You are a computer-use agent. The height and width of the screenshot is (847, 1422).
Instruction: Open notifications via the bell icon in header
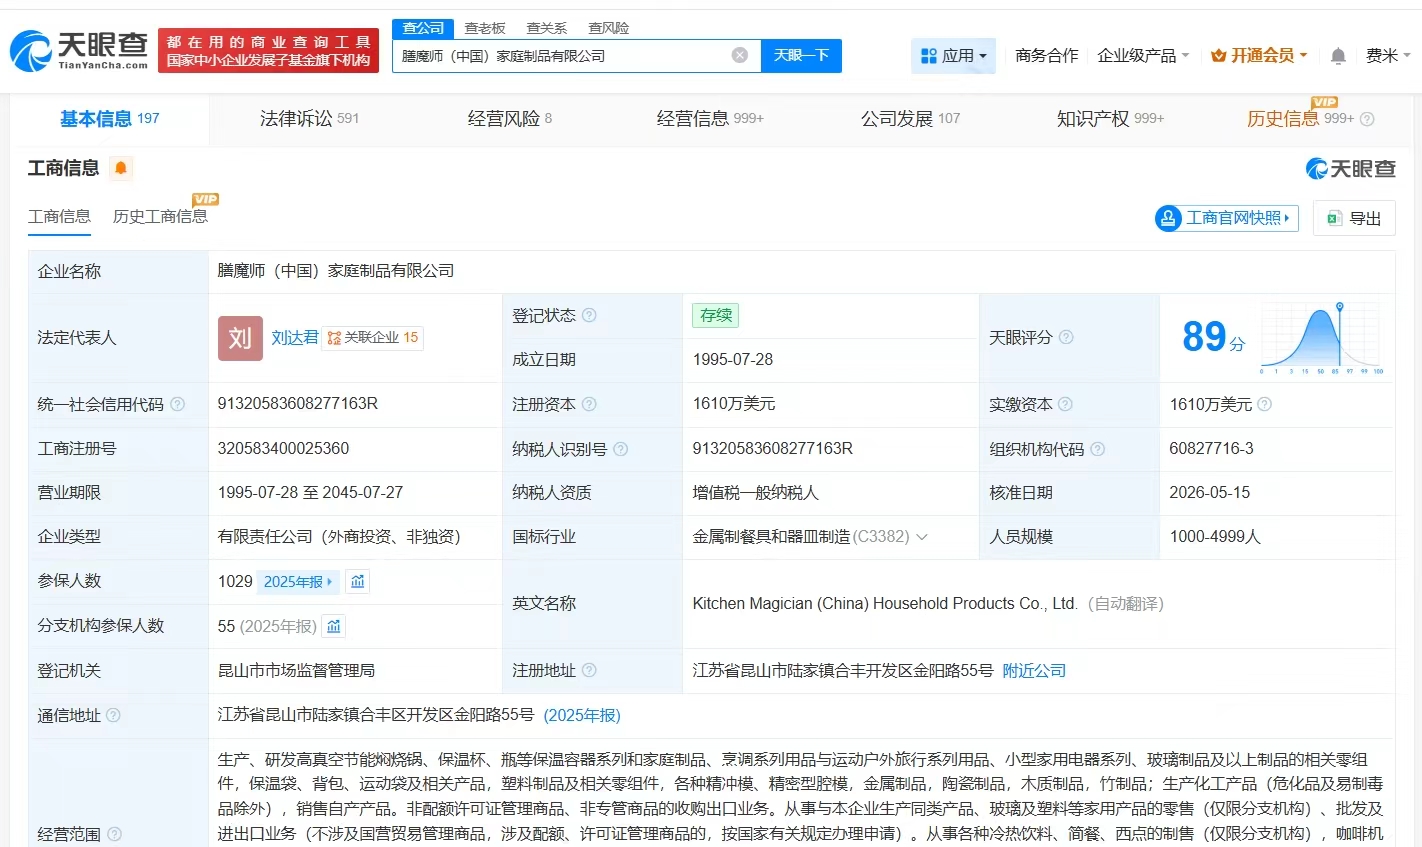(x=1338, y=56)
